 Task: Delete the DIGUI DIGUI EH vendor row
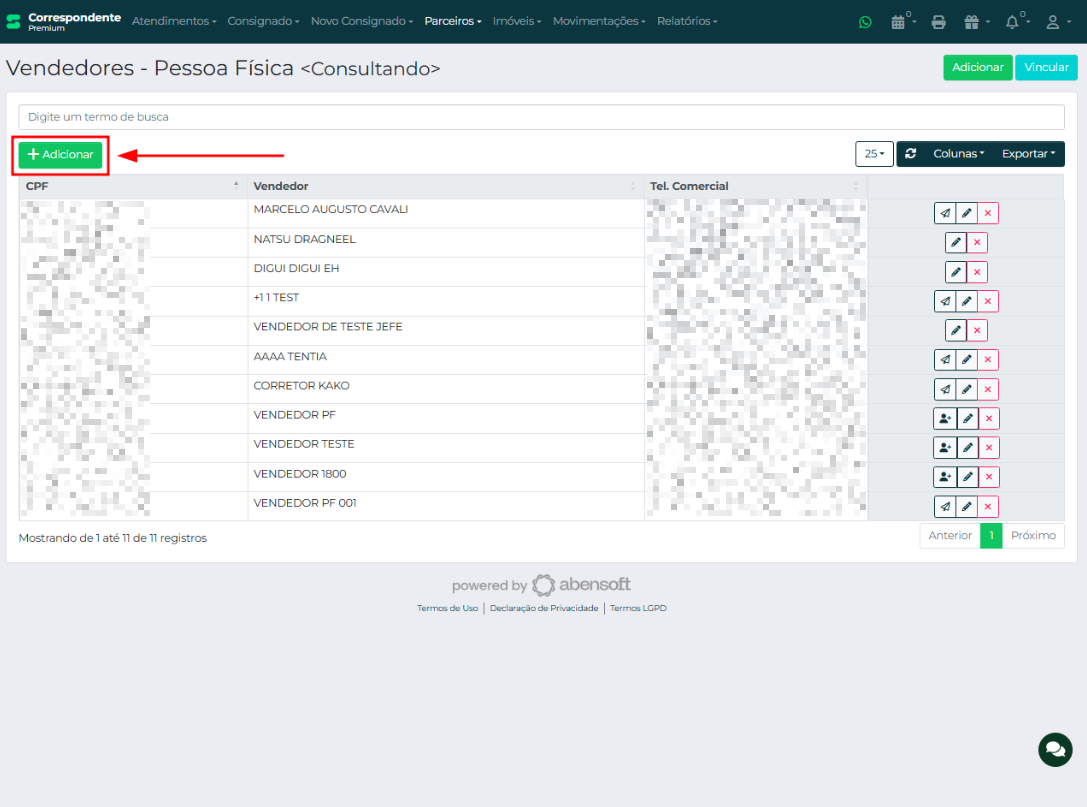point(977,272)
